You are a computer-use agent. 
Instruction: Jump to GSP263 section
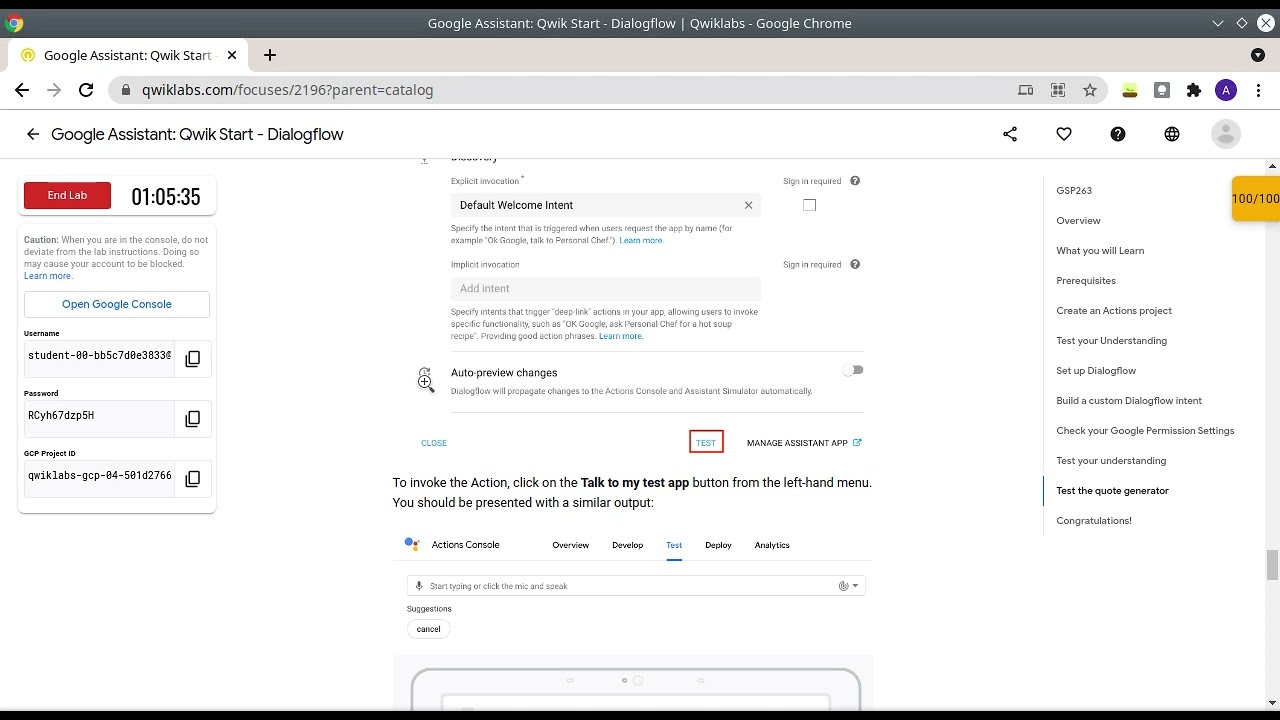(x=1074, y=190)
